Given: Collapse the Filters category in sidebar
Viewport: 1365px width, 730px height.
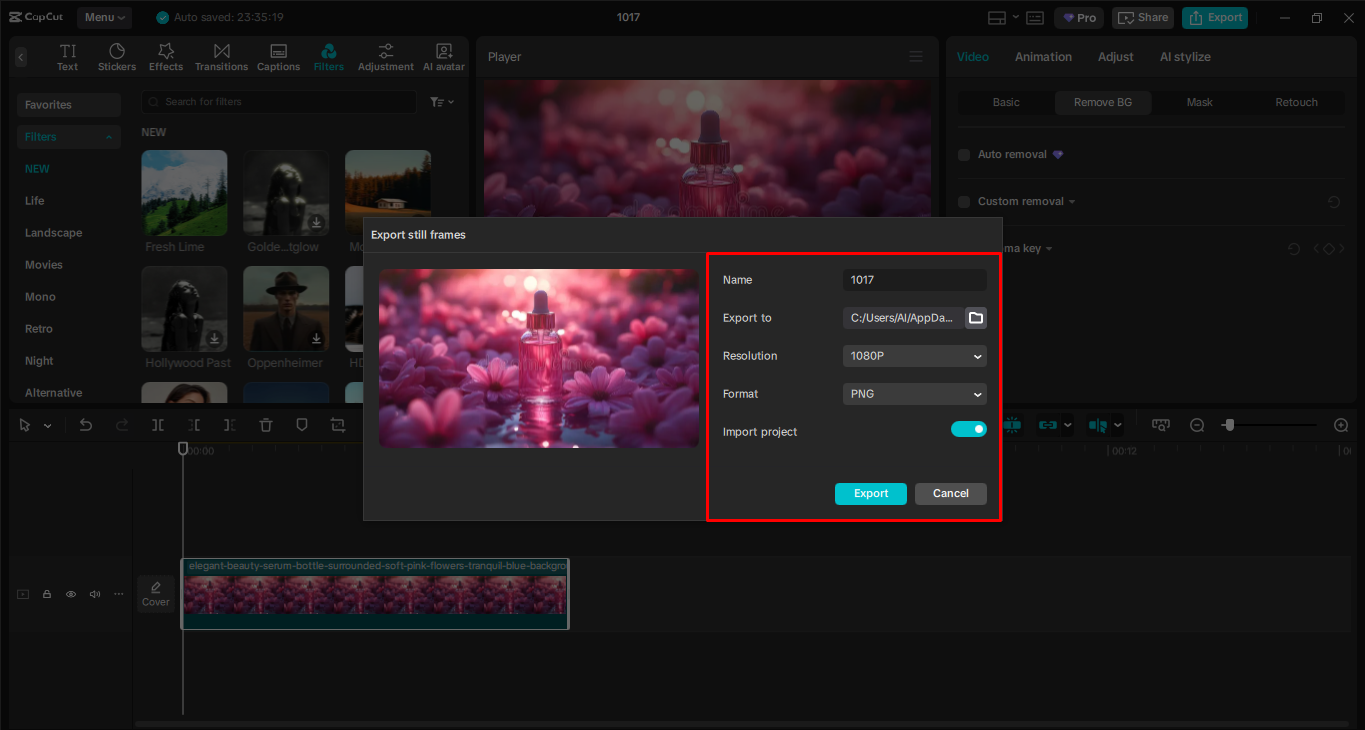Looking at the screenshot, I should click(107, 137).
